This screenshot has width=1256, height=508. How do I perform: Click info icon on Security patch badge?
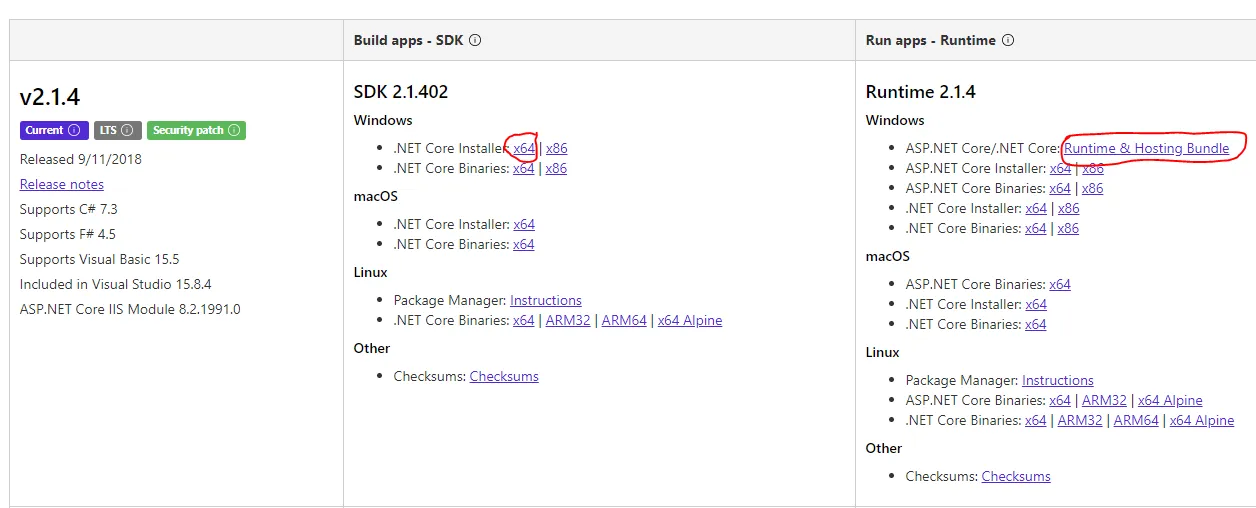[233, 131]
